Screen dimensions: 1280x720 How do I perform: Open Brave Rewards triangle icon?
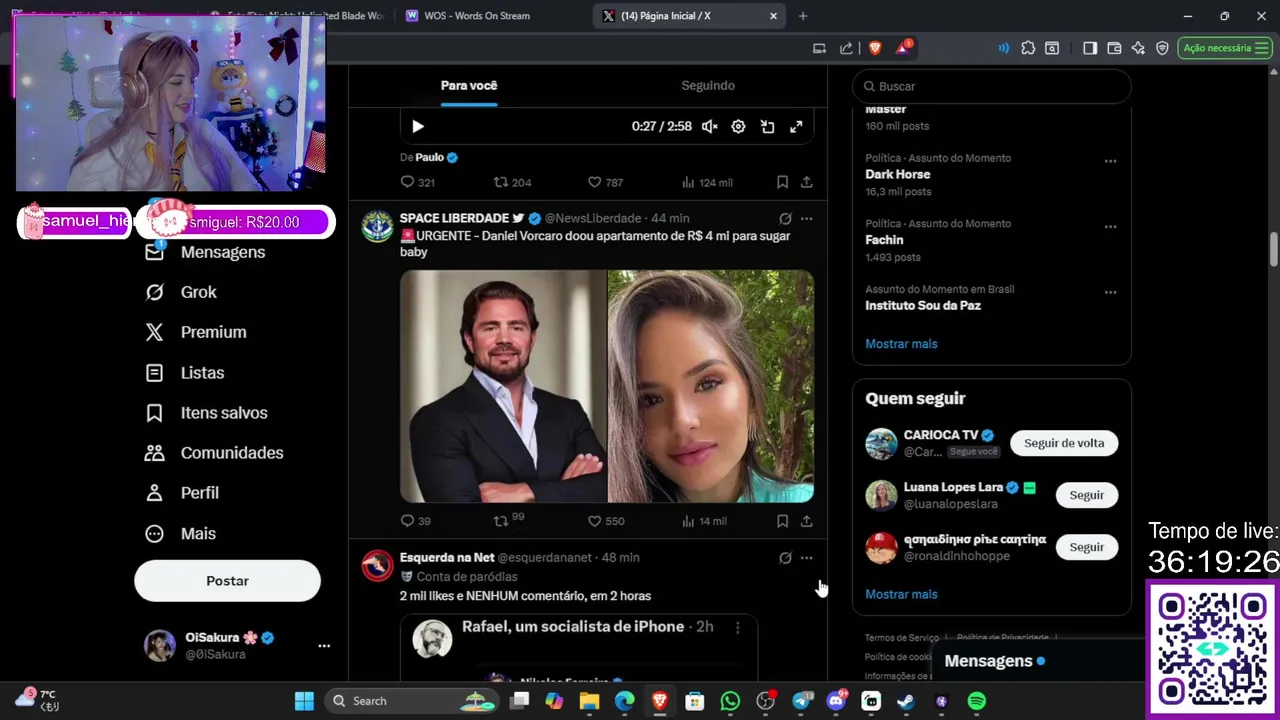(x=903, y=48)
